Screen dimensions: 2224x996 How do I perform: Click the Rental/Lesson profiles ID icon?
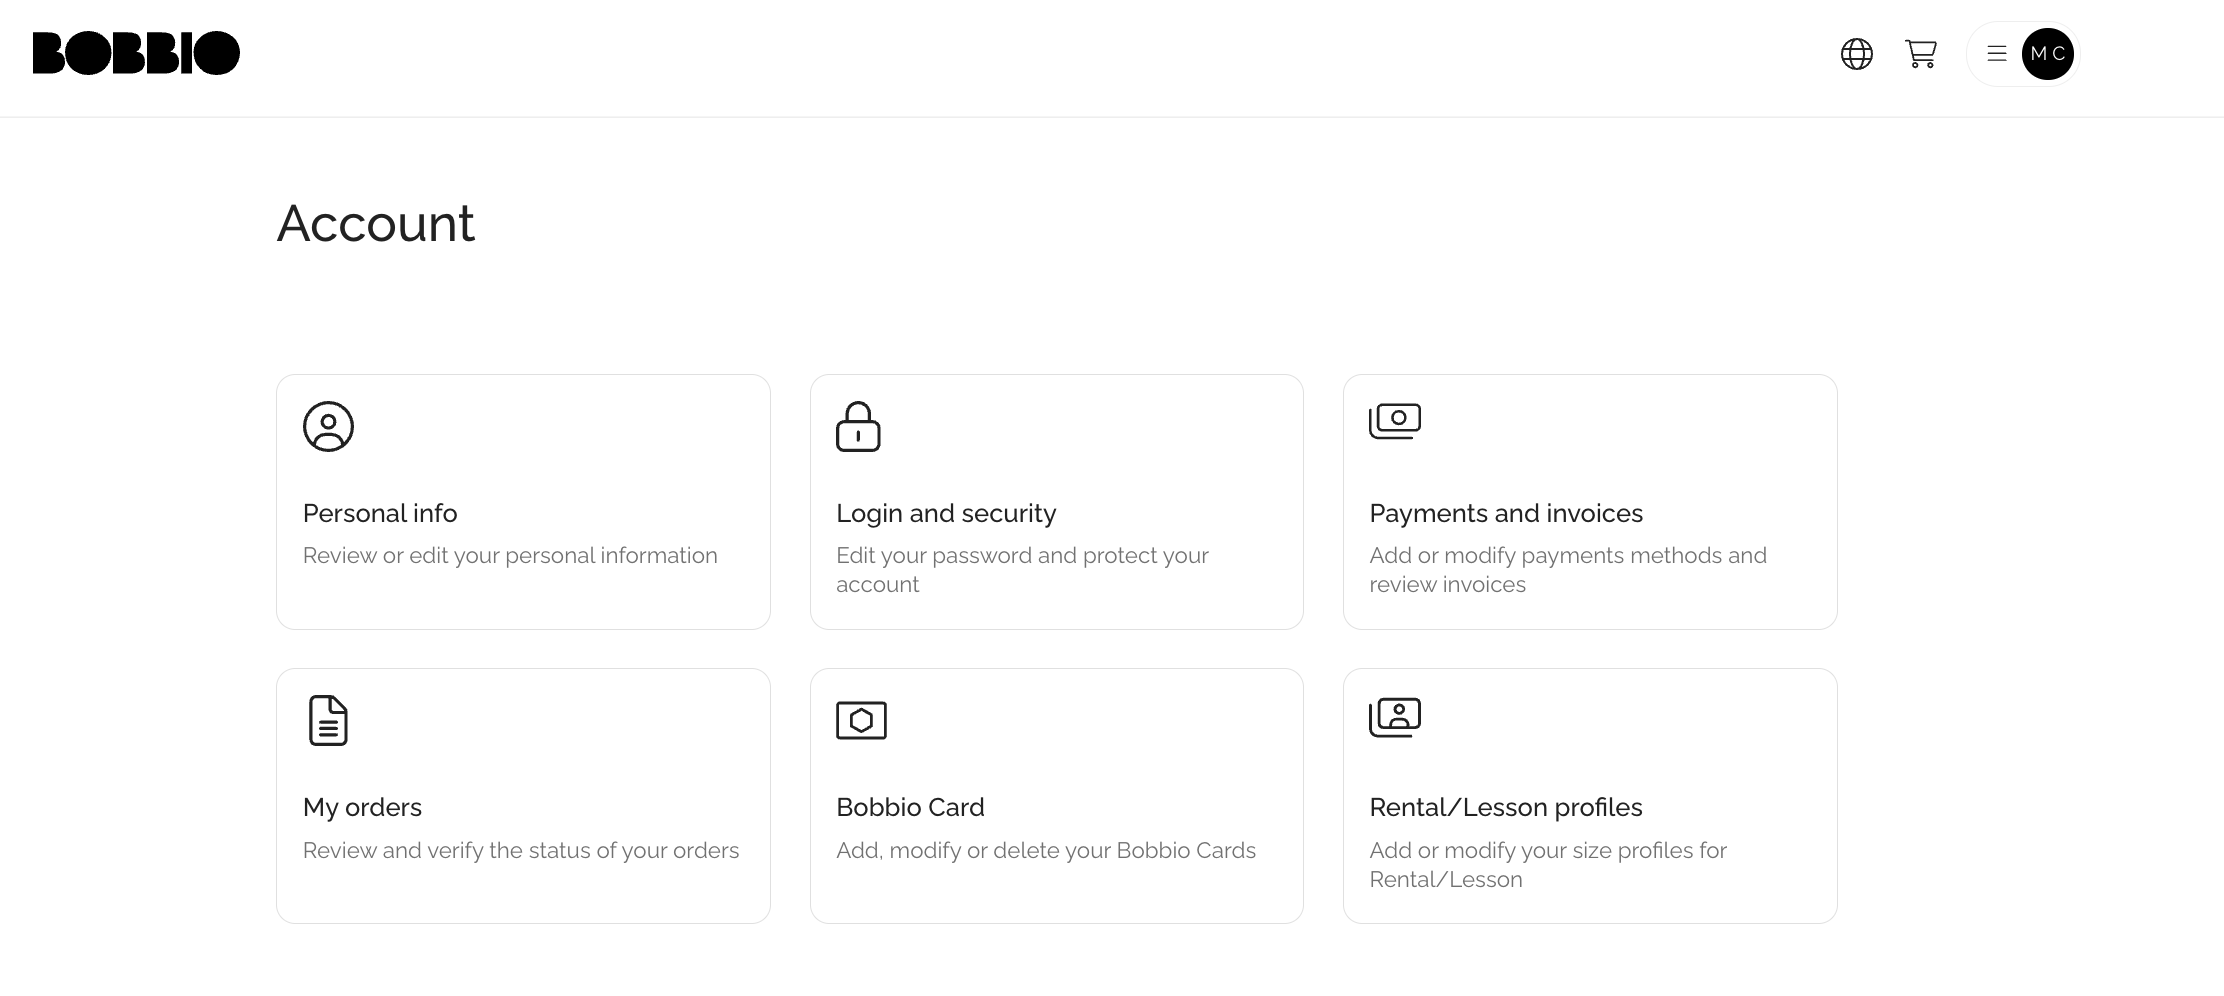point(1394,717)
